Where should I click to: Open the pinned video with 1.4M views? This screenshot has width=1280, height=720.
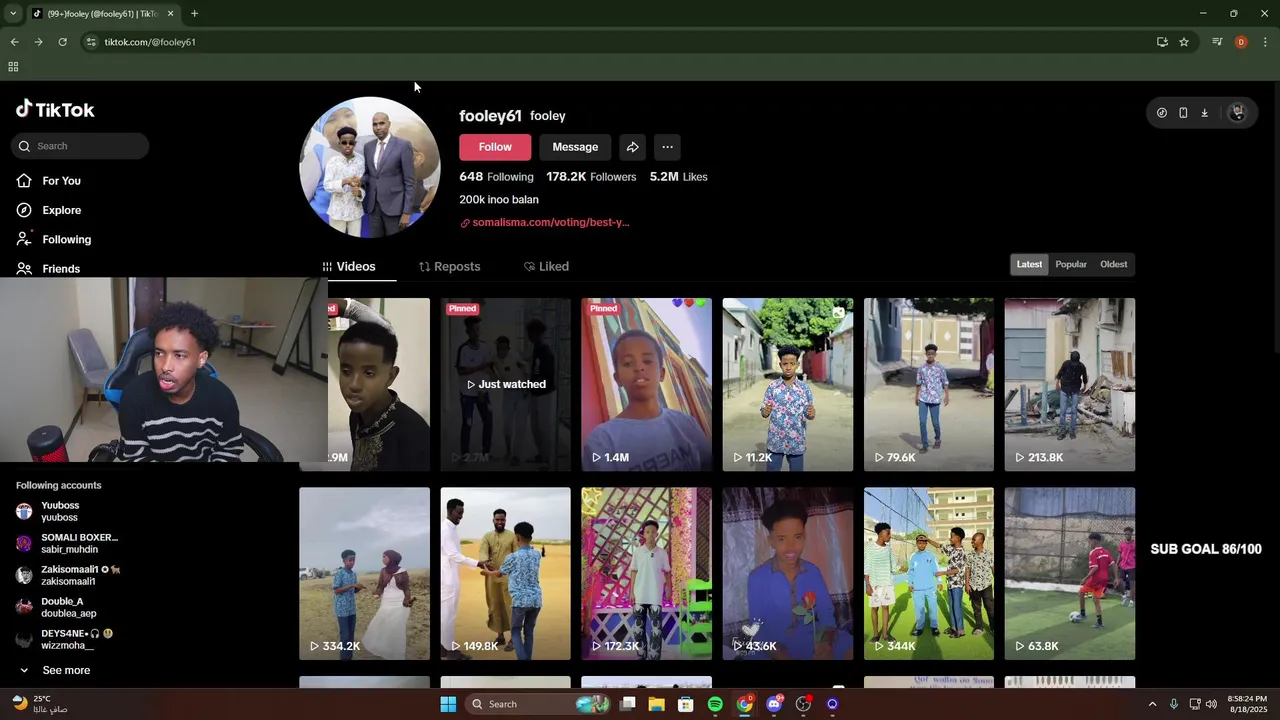pos(647,384)
